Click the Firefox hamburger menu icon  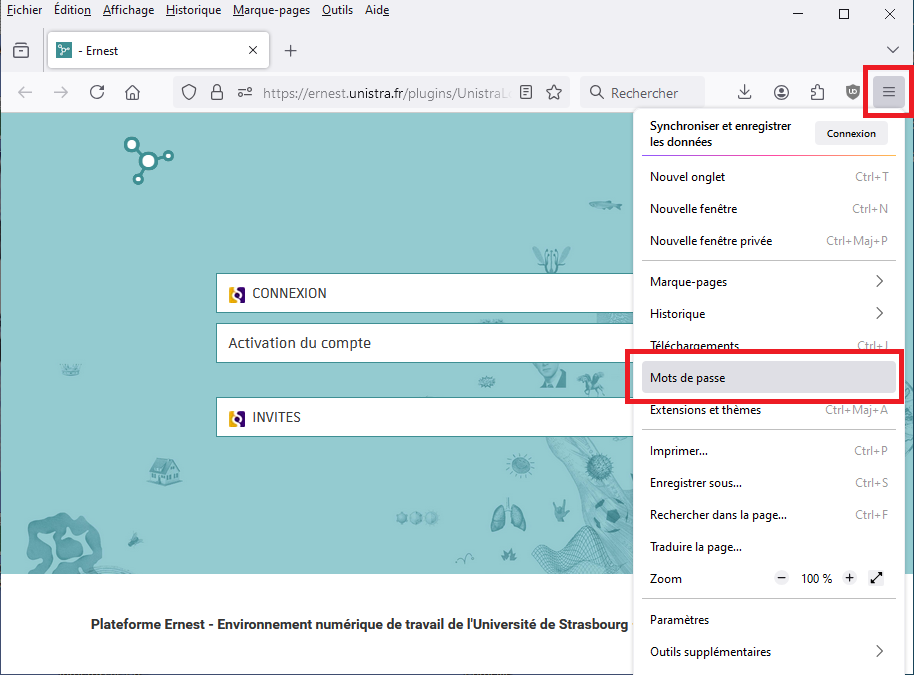tap(888, 93)
